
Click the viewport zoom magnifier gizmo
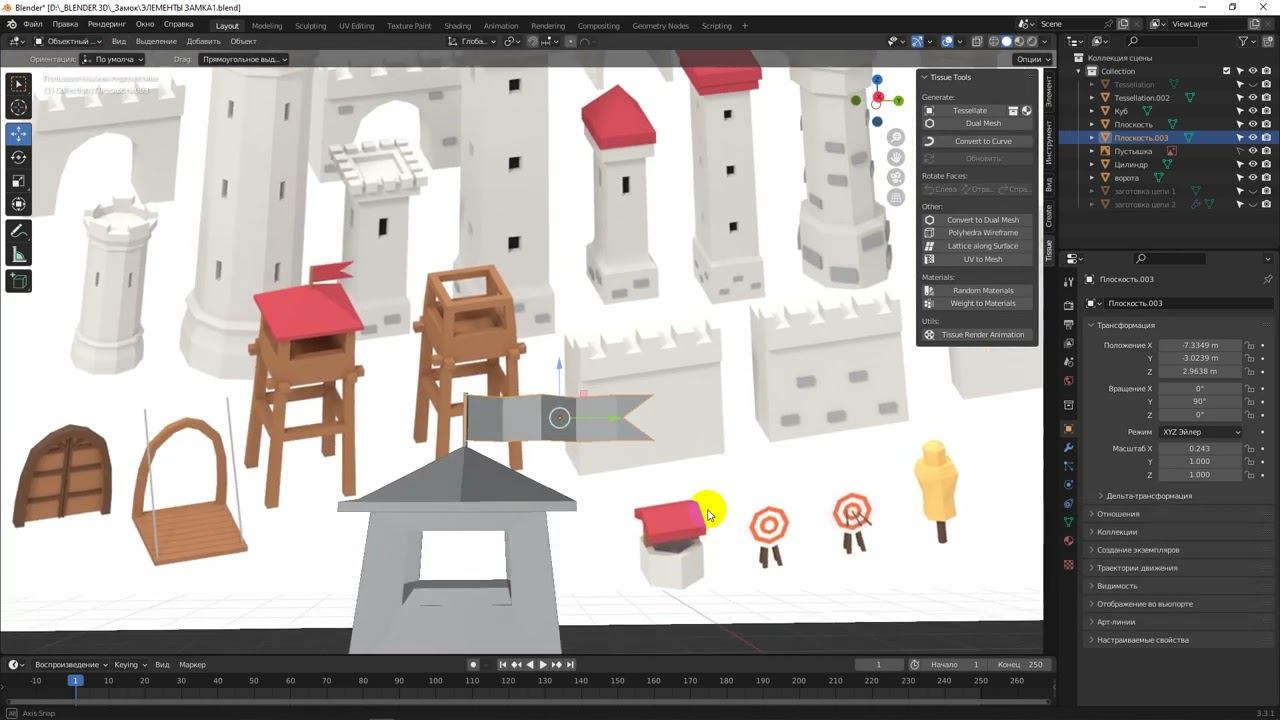[x=896, y=137]
